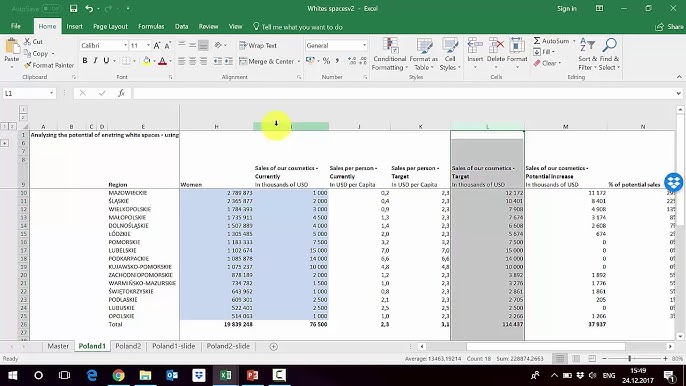This screenshot has width=686, height=386.
Task: Open Conditional Formatting in Styles group
Action: point(389,54)
